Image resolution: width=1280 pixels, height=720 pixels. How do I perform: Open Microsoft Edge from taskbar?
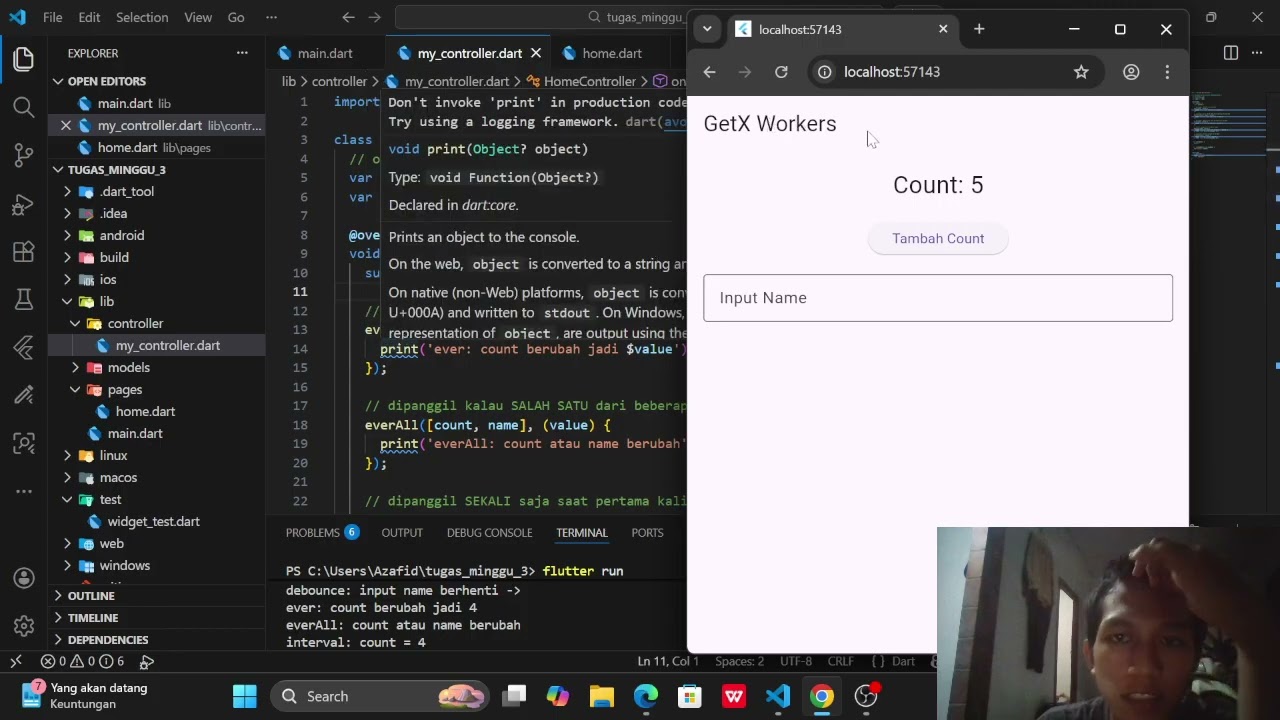point(646,696)
